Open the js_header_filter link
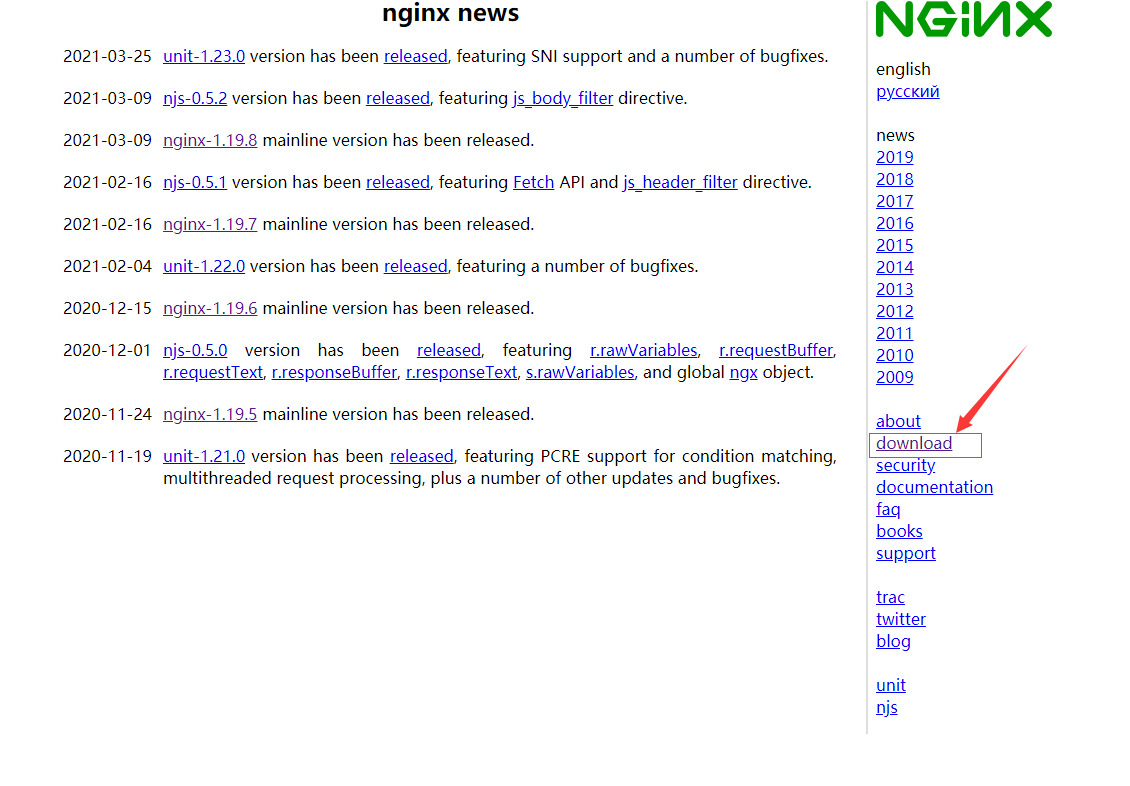1130x786 pixels. pyautogui.click(x=680, y=182)
